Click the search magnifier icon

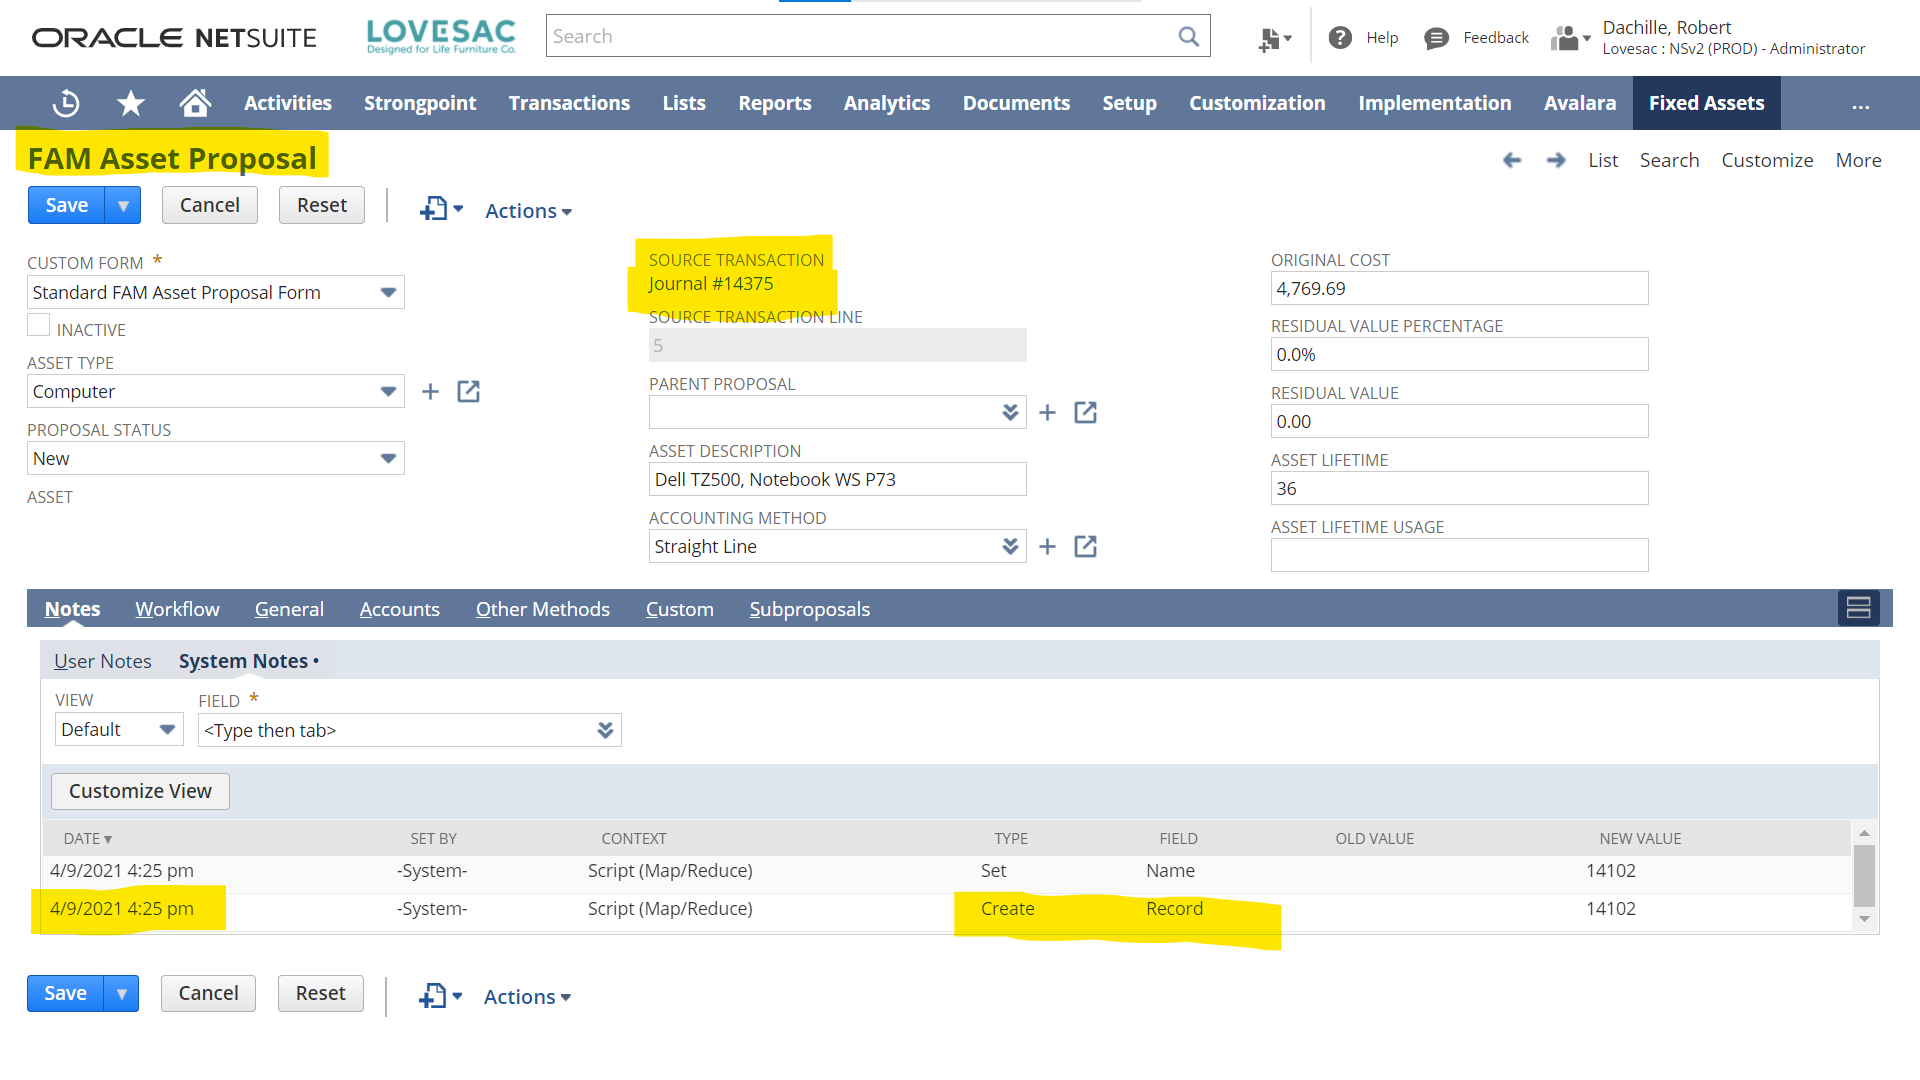pos(1188,37)
